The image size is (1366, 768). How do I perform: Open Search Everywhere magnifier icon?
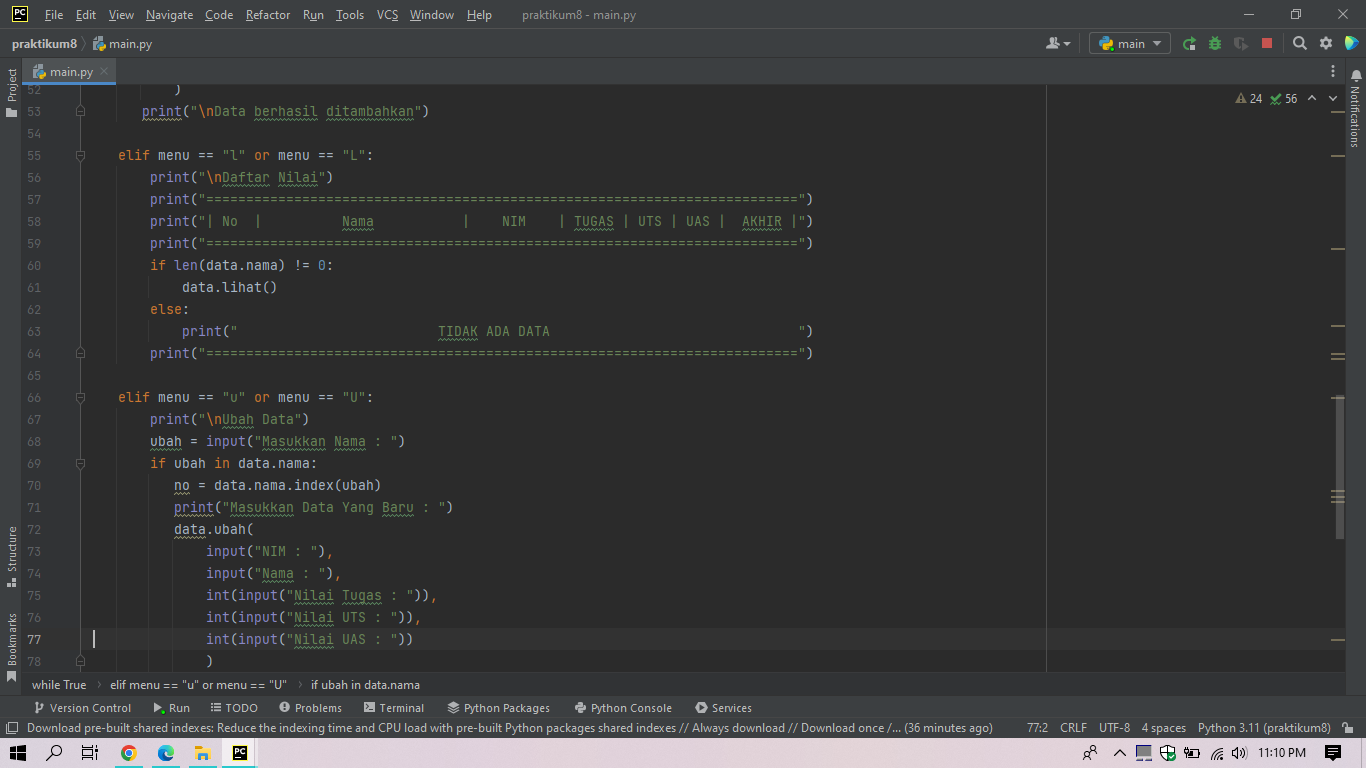(x=1300, y=44)
